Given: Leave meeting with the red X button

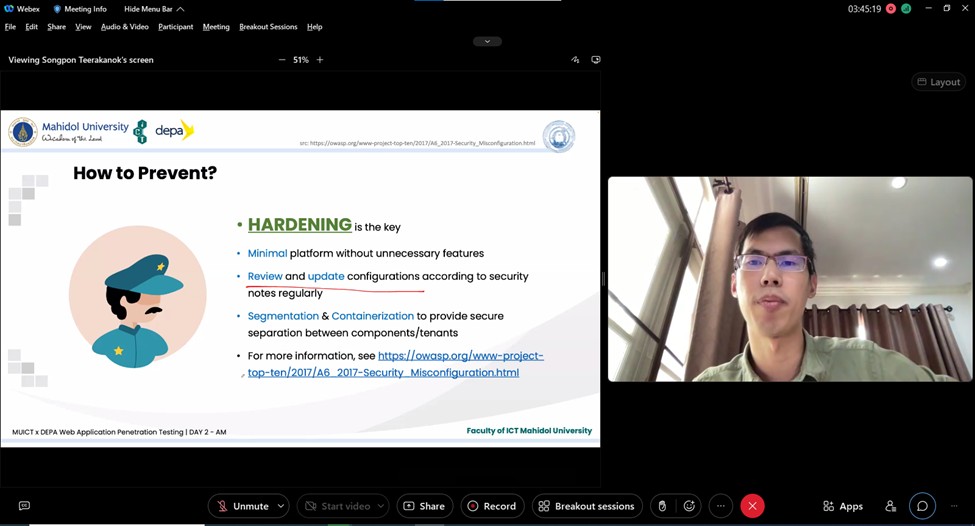Looking at the screenshot, I should tap(752, 506).
